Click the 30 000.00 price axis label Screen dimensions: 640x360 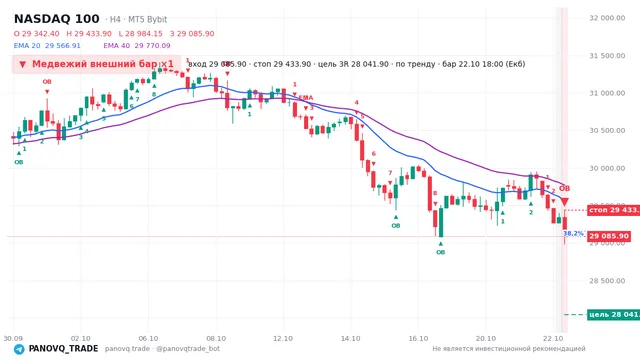(607, 168)
